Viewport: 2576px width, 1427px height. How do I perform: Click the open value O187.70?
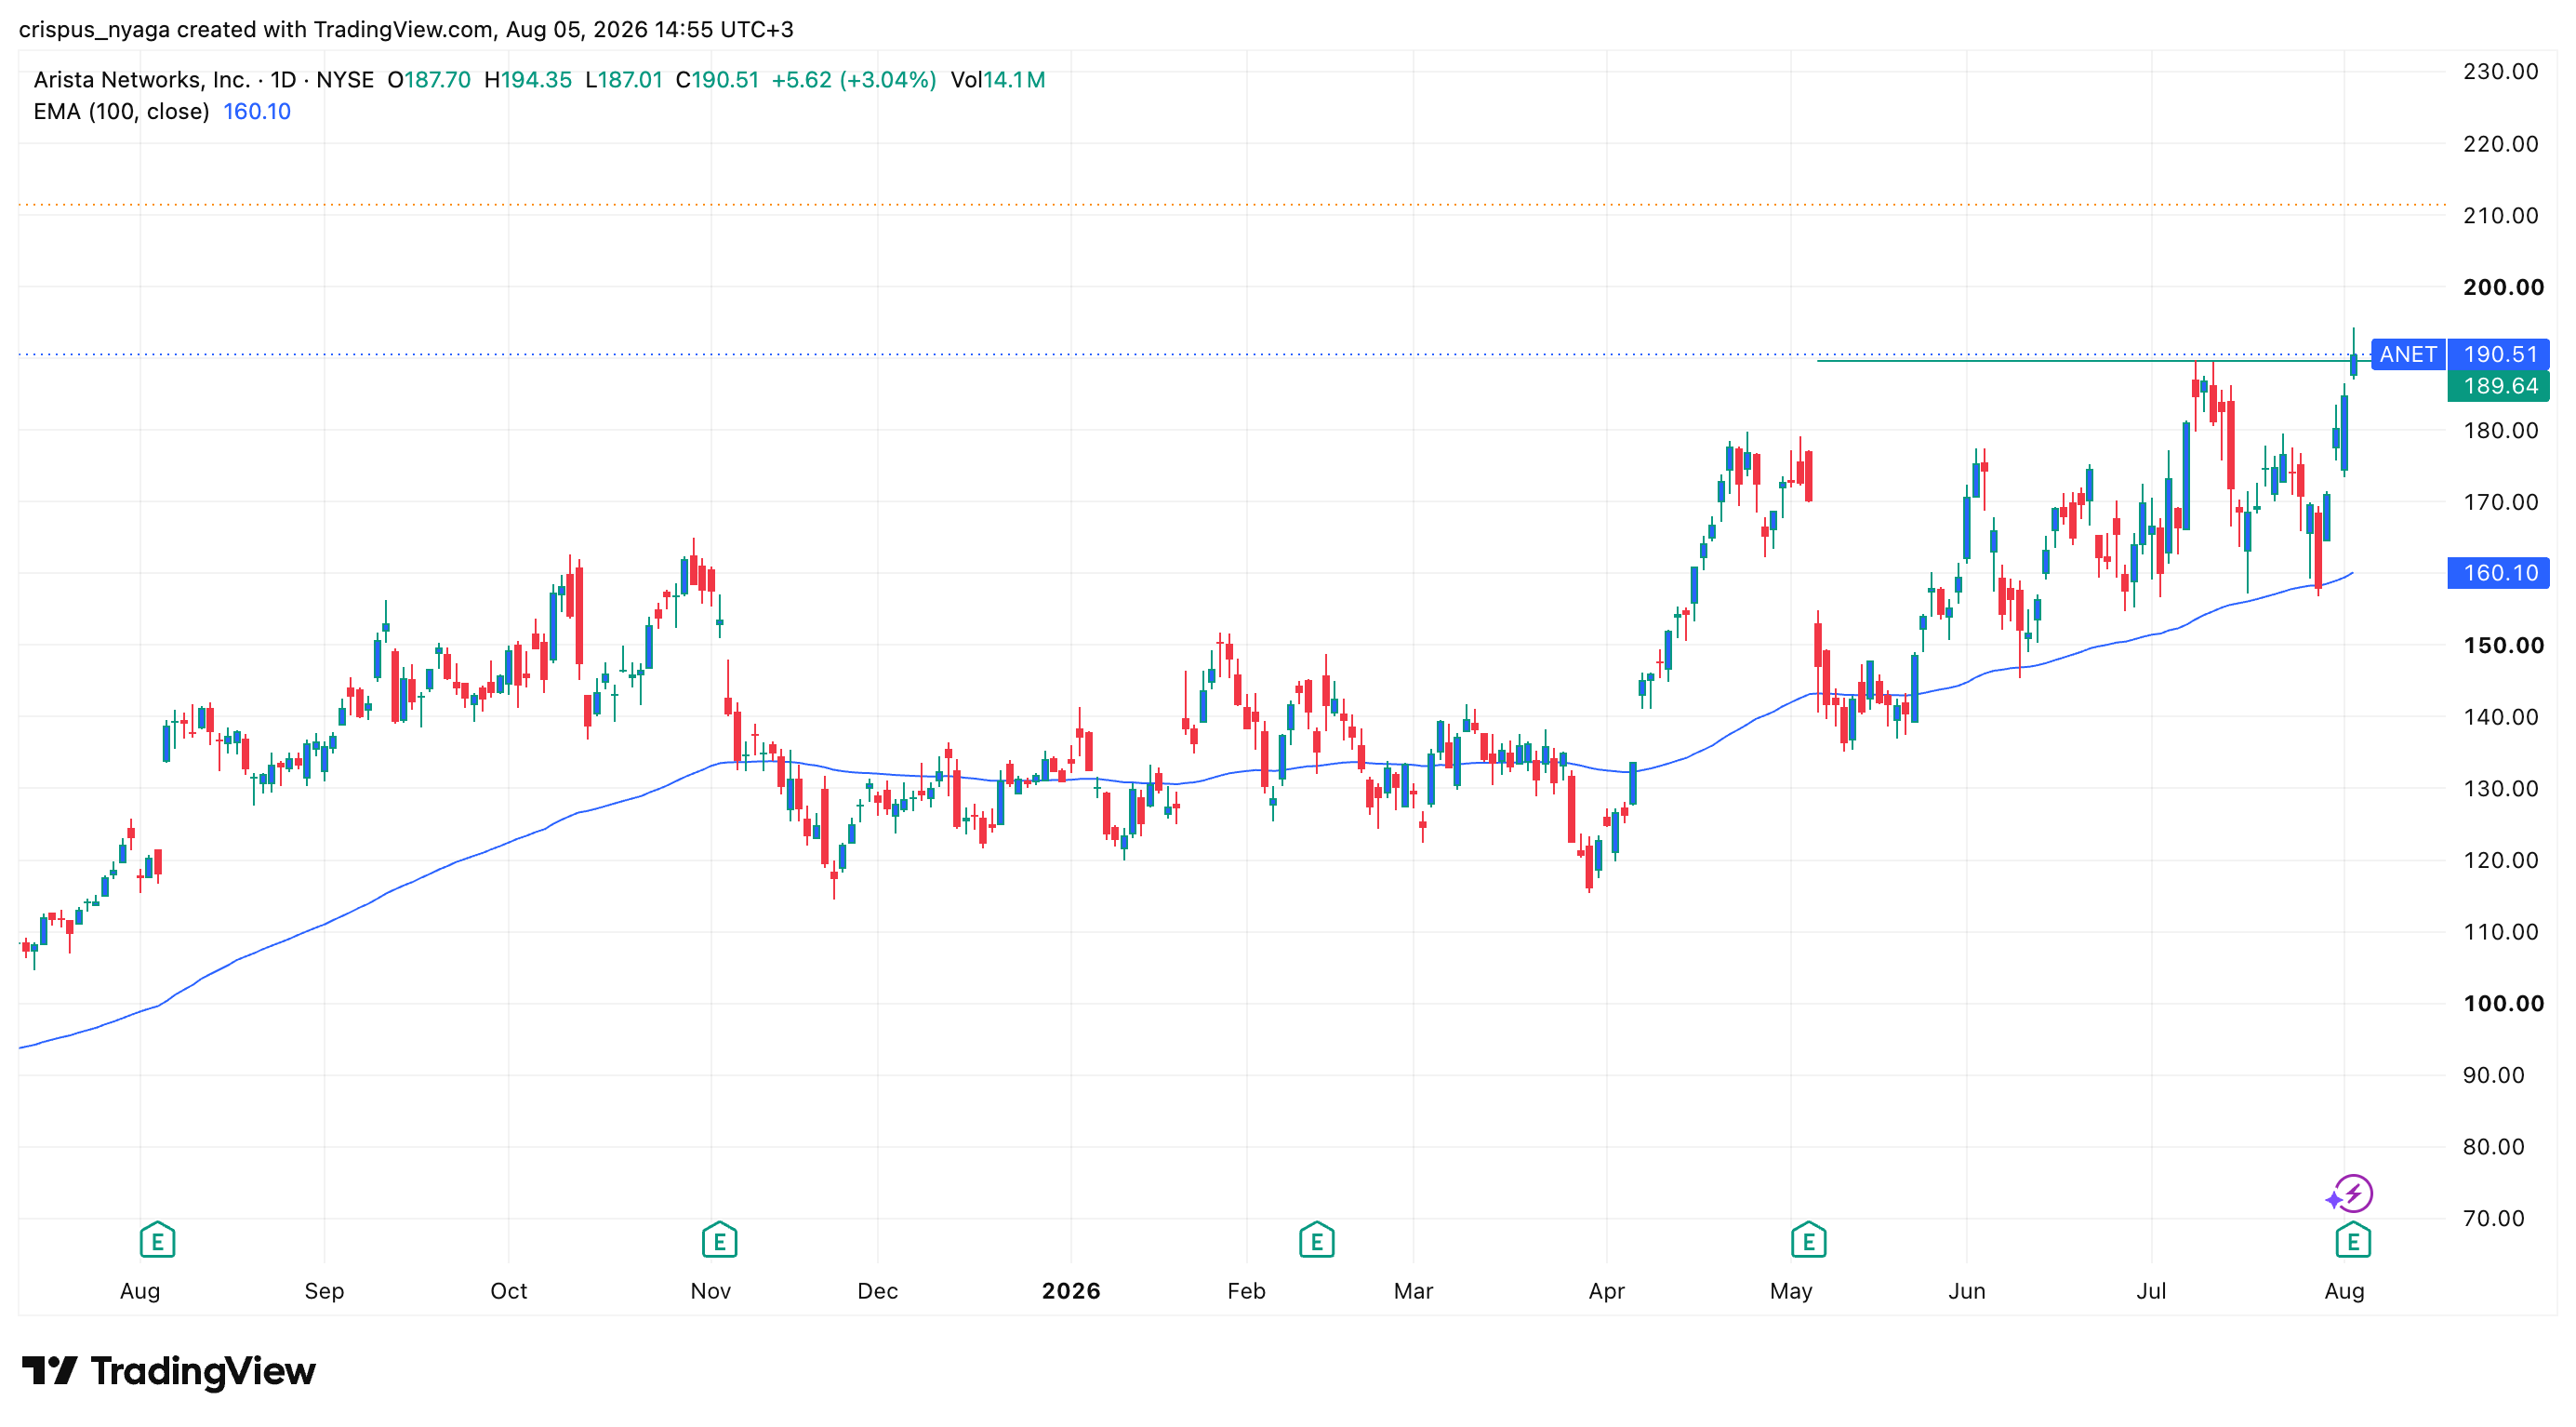[x=429, y=80]
